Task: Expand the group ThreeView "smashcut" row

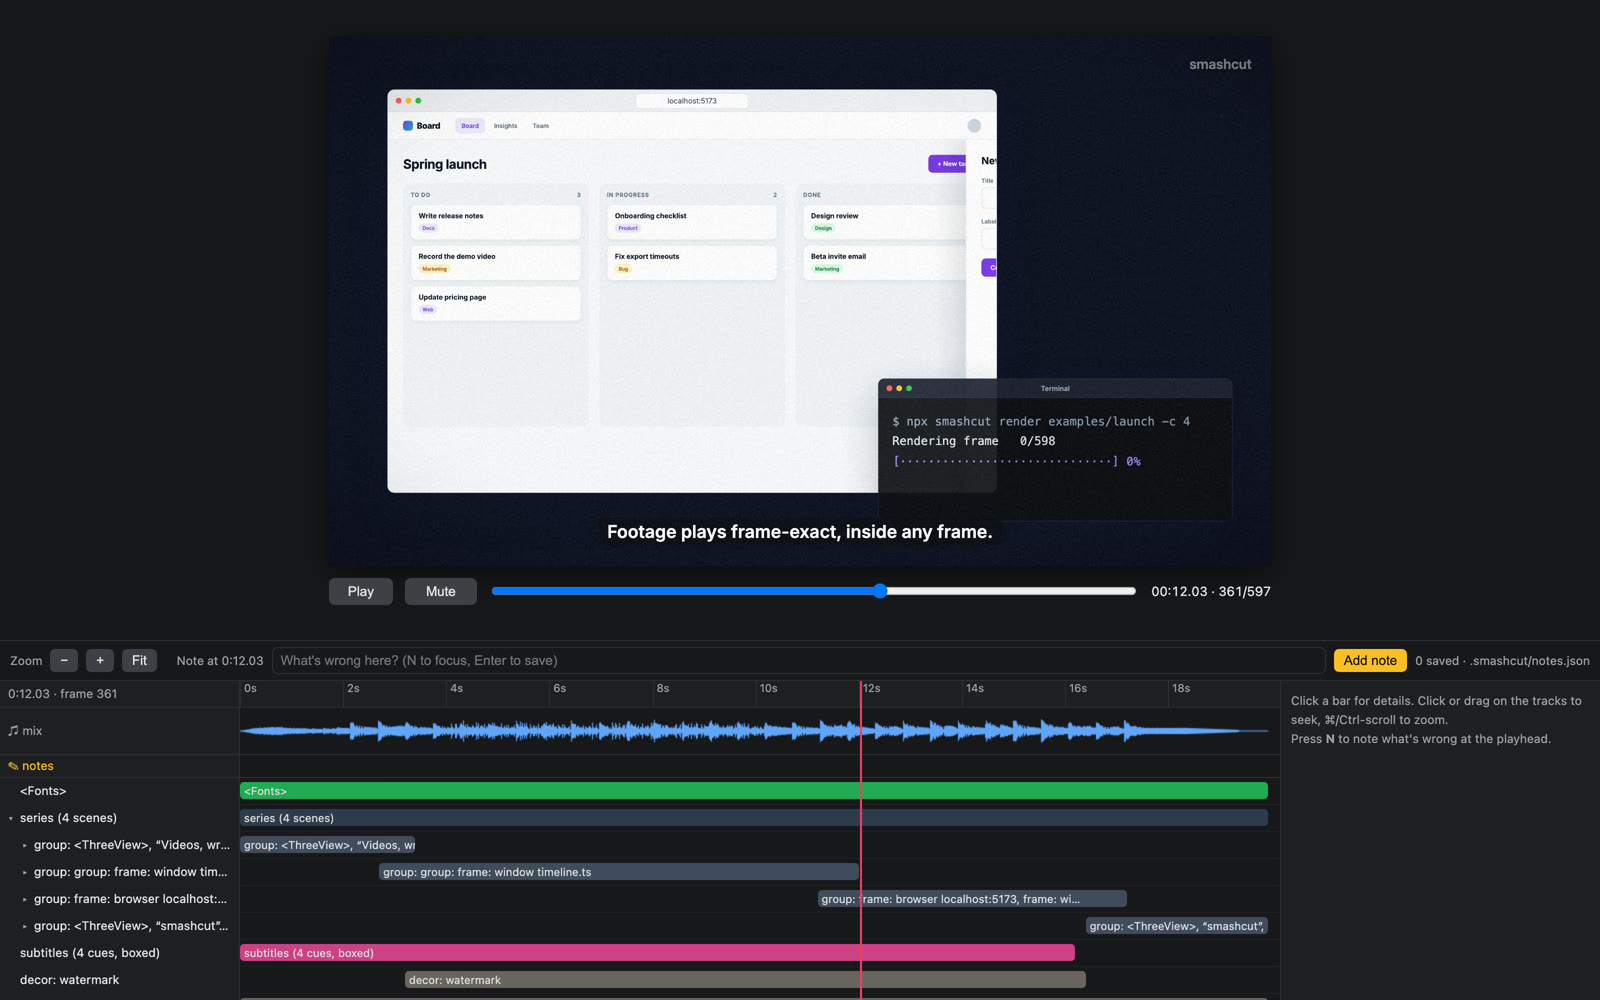Action: 25,926
